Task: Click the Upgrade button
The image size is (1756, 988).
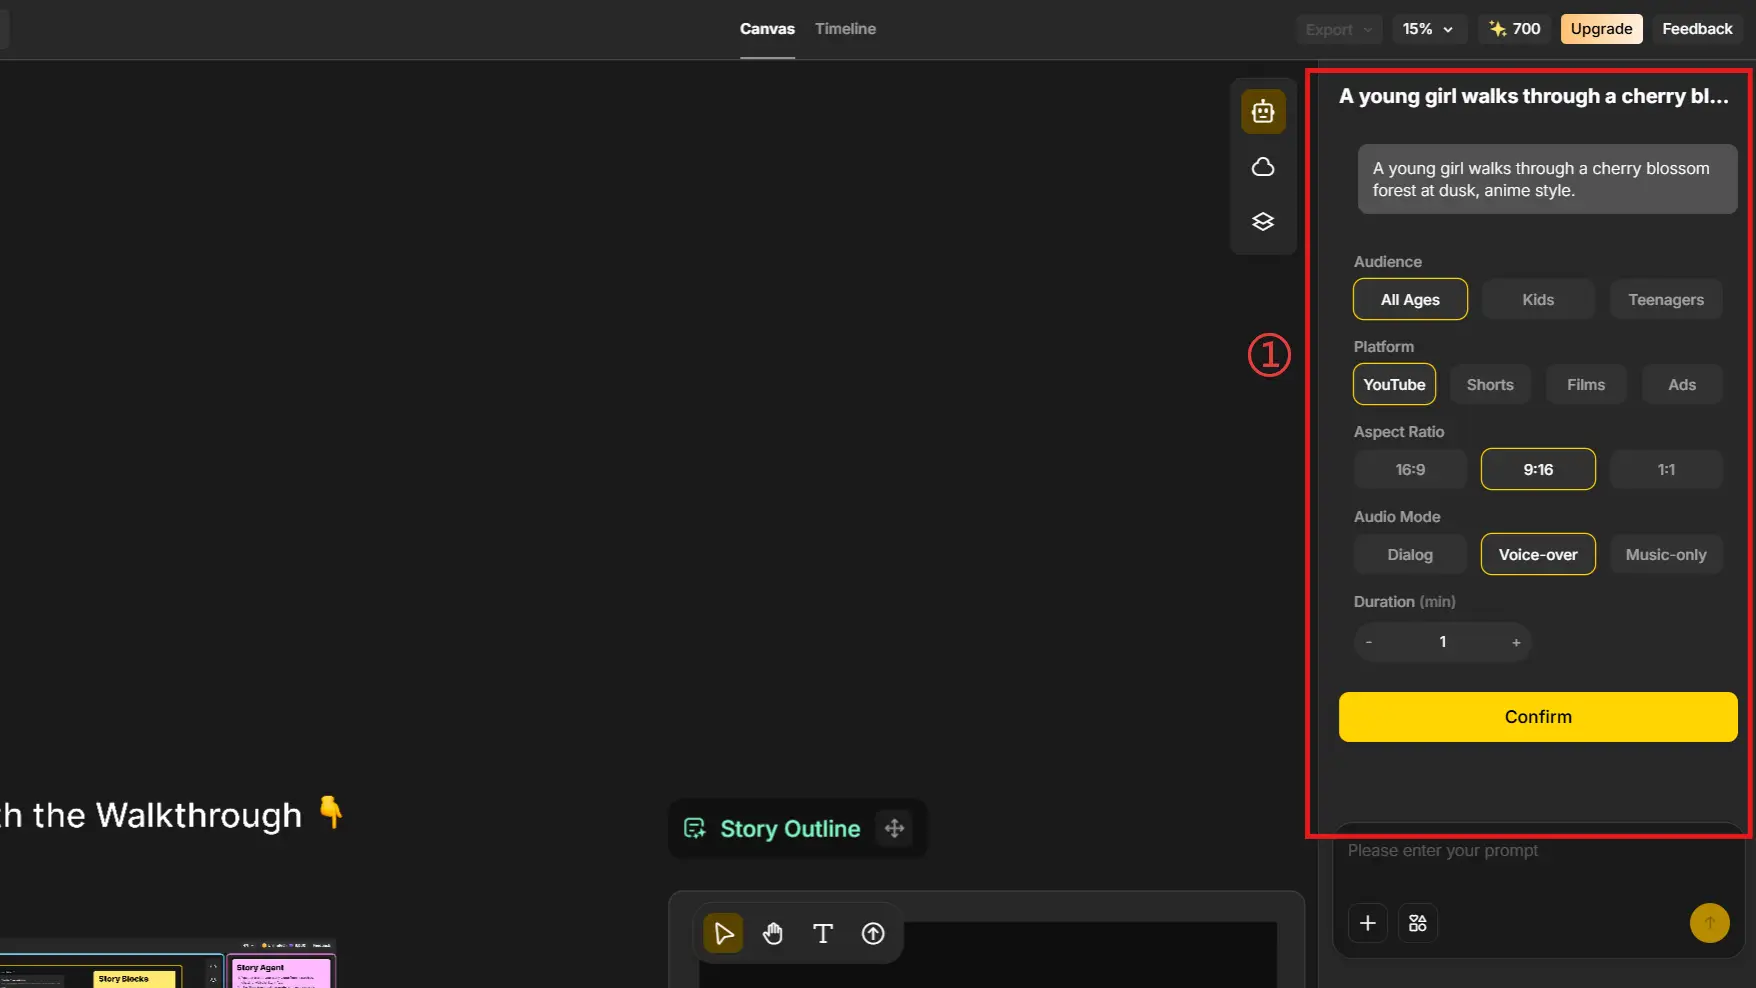Action: coord(1601,29)
